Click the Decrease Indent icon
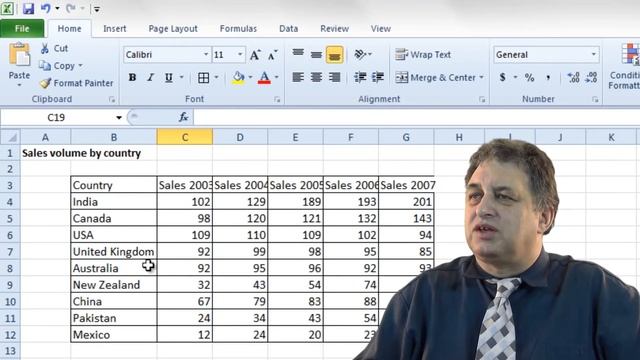This screenshot has height=360, width=640. [x=360, y=77]
